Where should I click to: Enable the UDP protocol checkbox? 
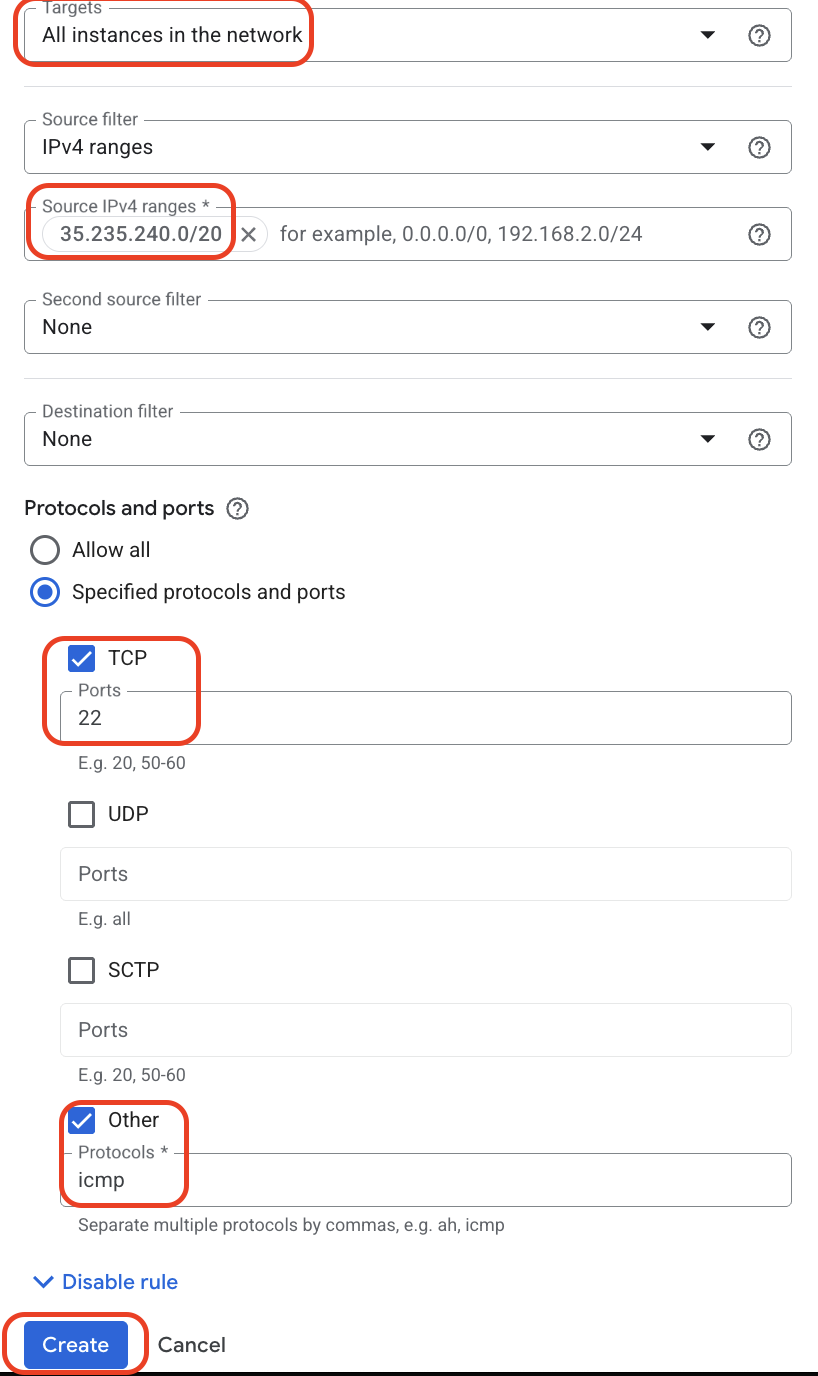(x=81, y=814)
